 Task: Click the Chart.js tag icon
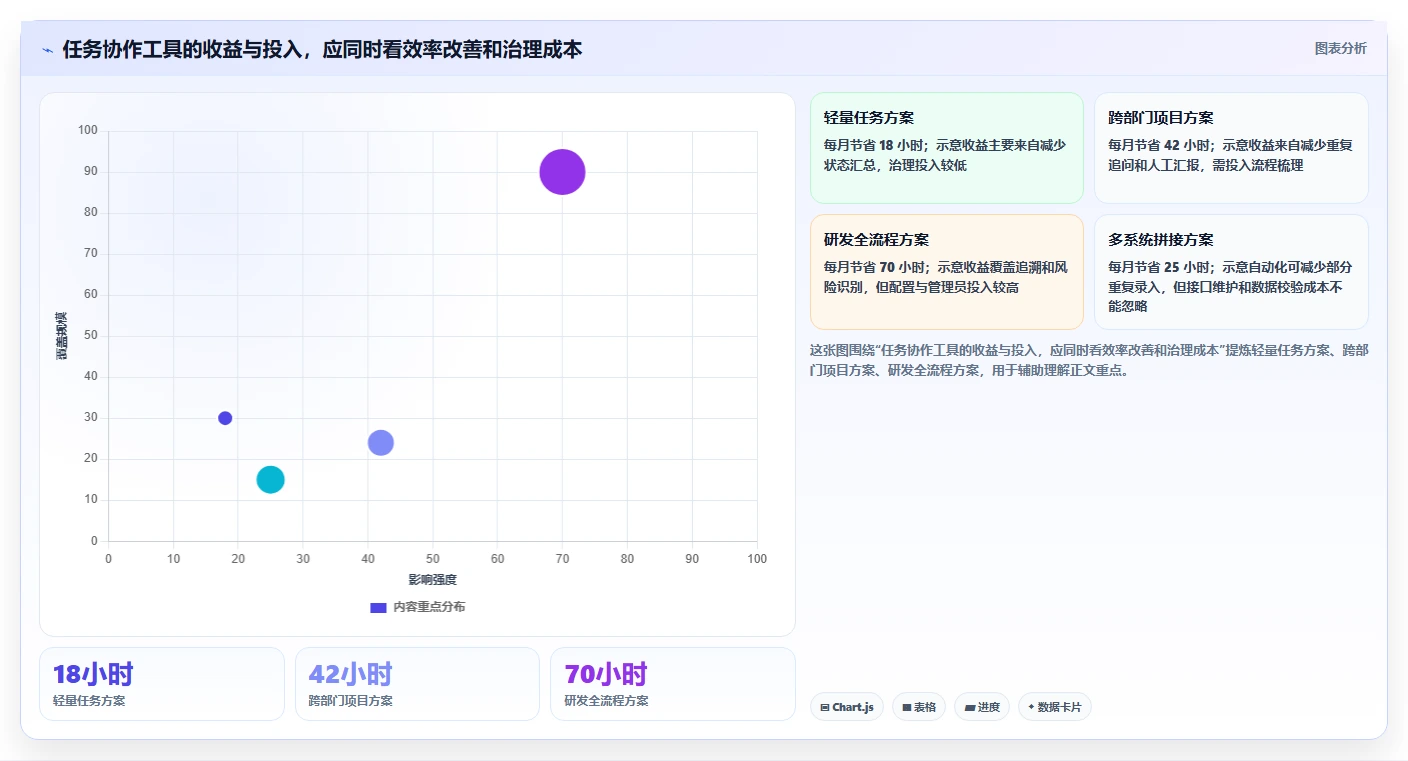pyautogui.click(x=825, y=707)
